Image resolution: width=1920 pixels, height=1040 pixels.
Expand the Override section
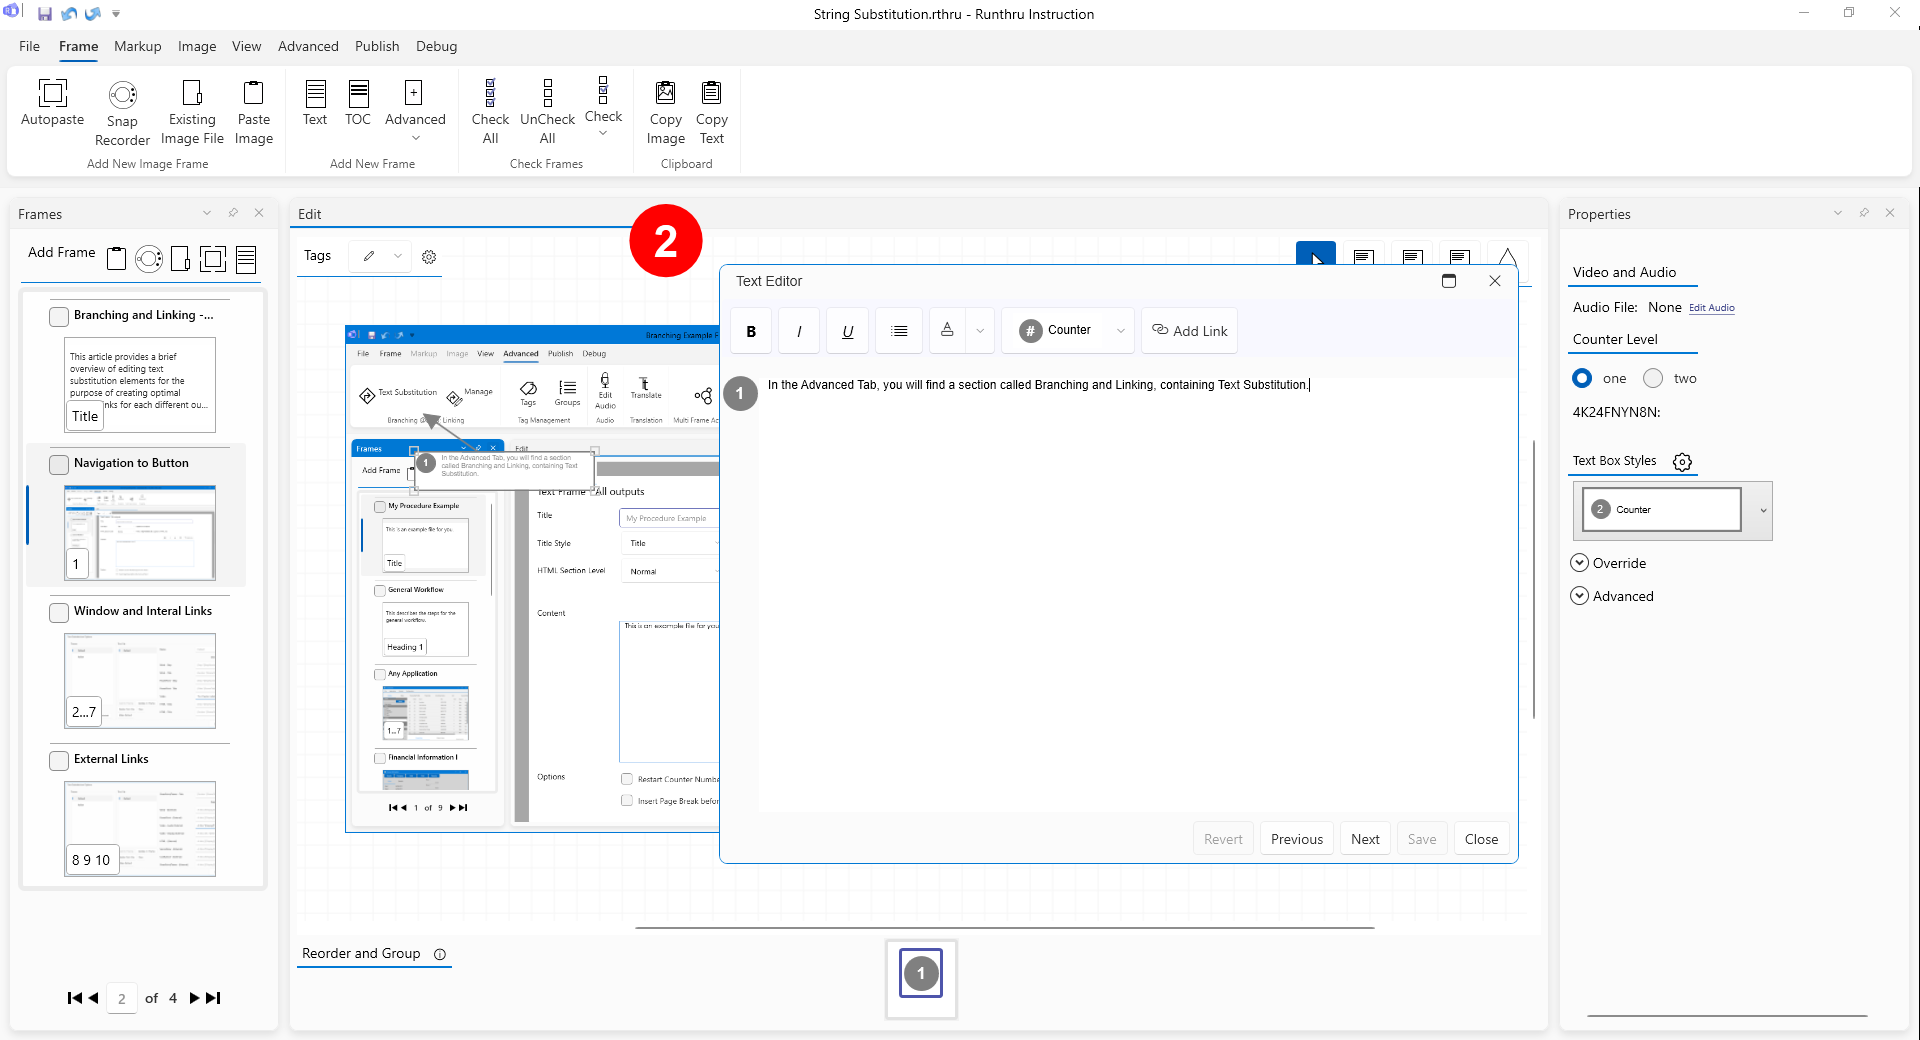click(1580, 563)
